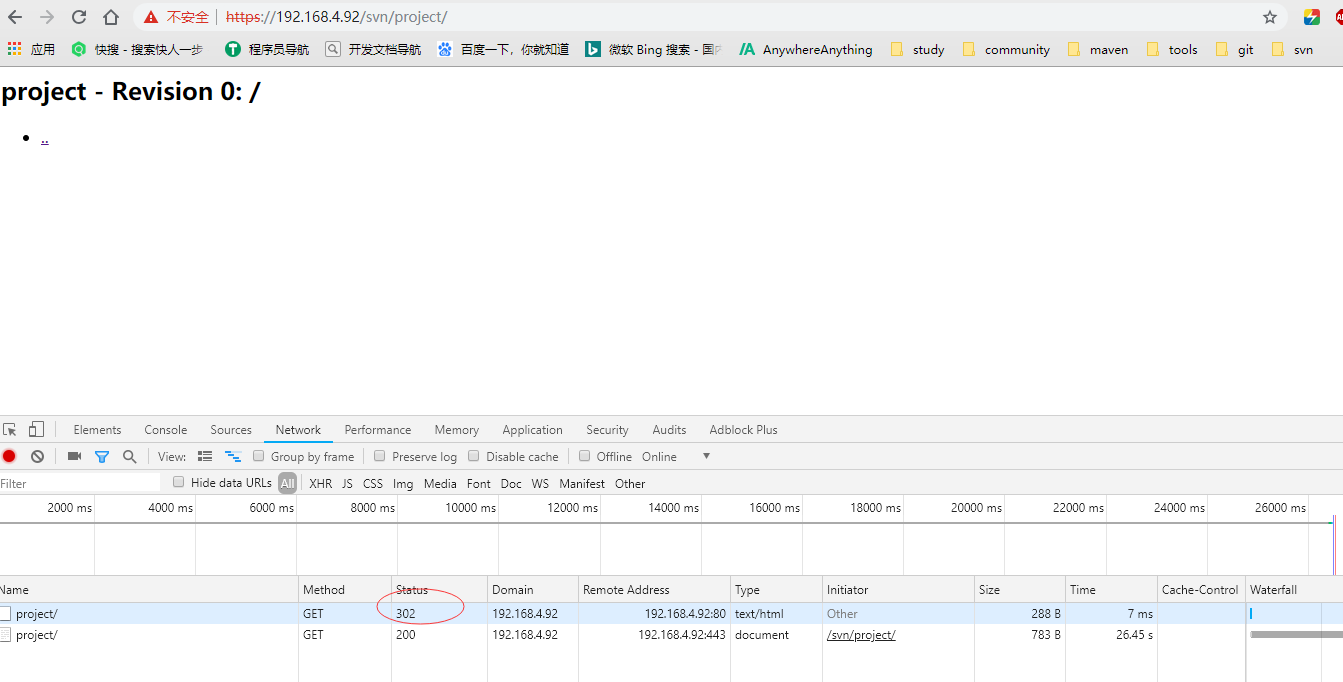Open the Adblock Plus tab
1343x682 pixels.
coord(743,430)
